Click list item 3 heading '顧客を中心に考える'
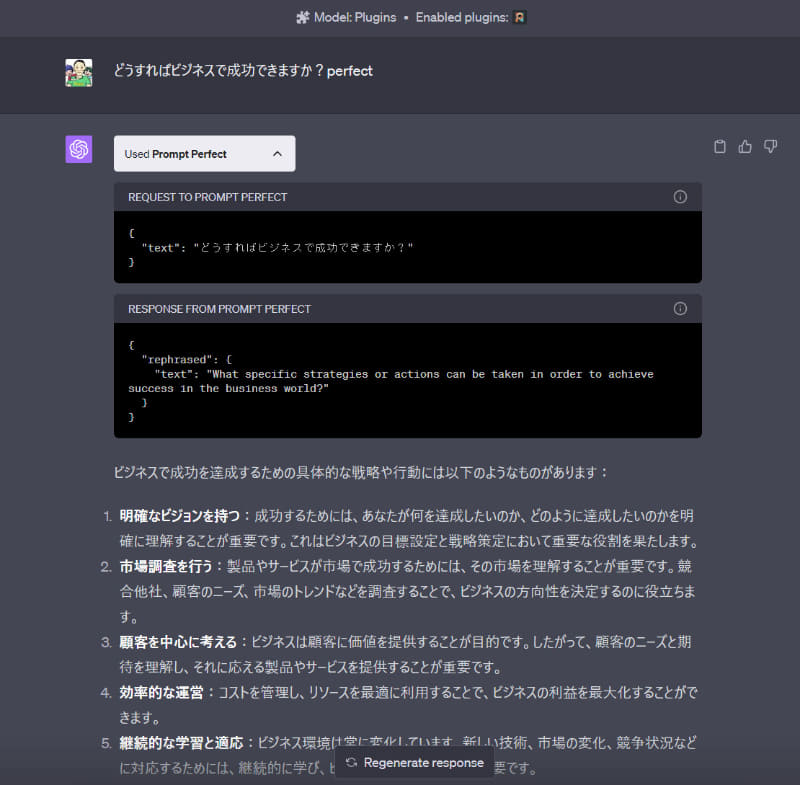The image size is (800, 785). pyautogui.click(x=178, y=642)
